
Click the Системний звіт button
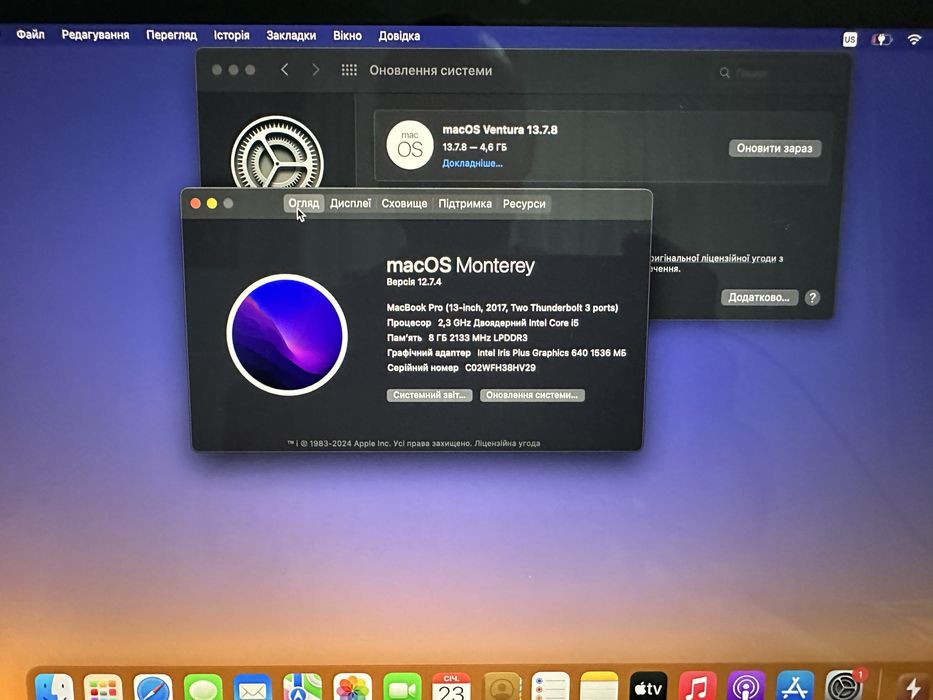tap(430, 395)
